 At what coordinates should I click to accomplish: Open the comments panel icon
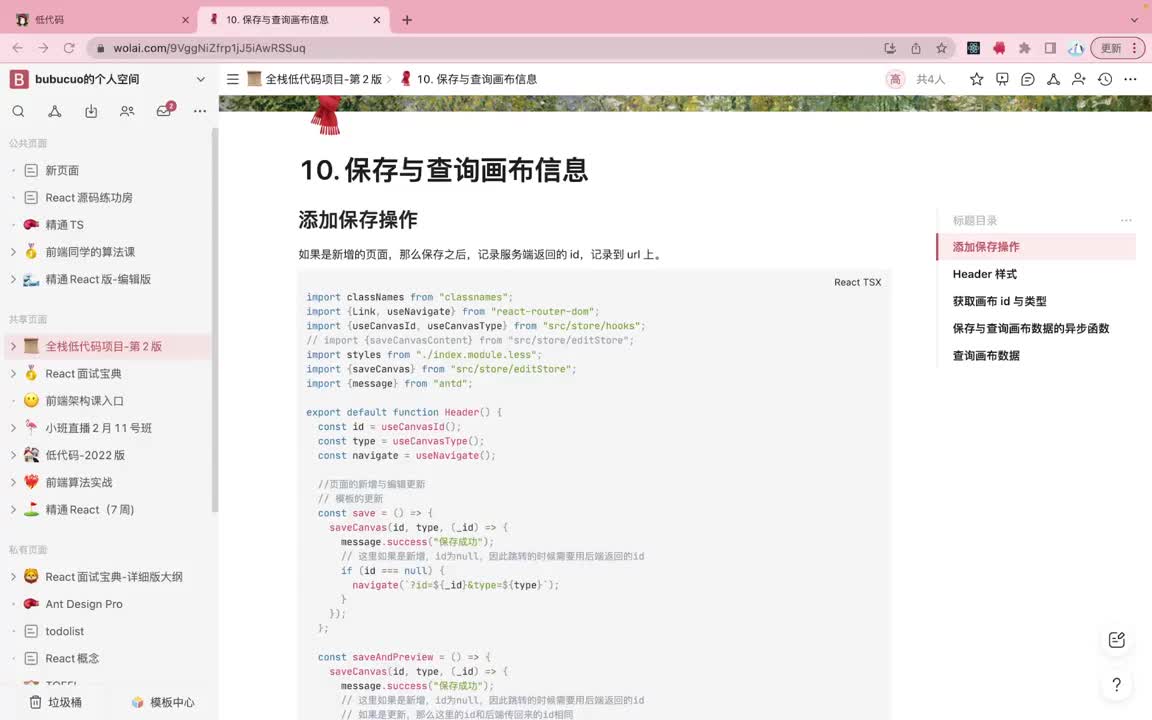click(1028, 79)
